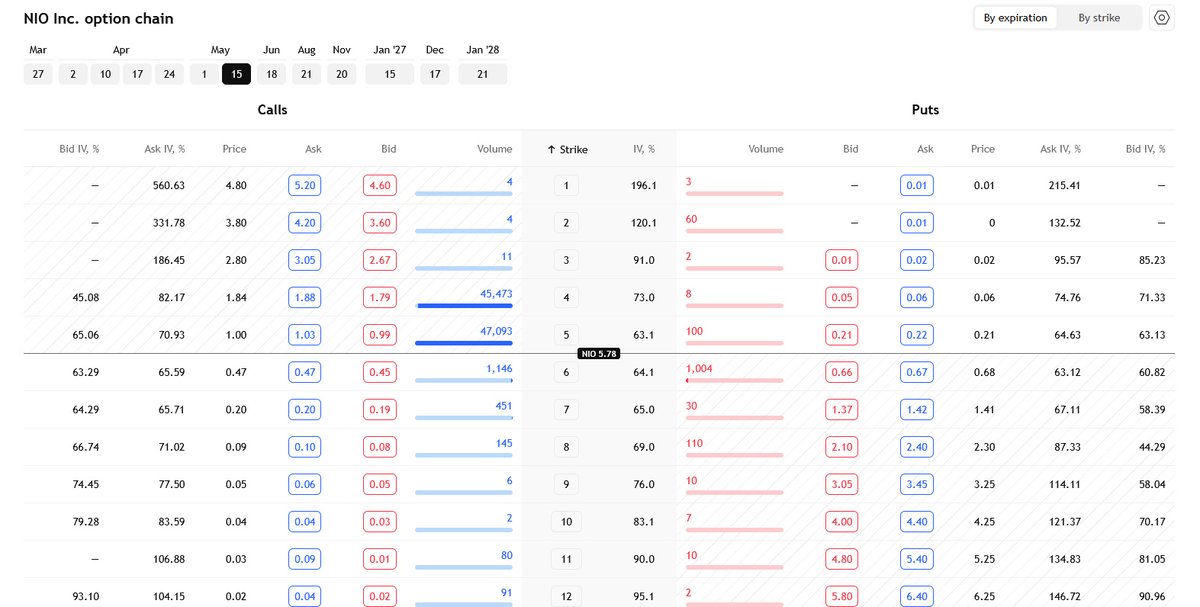The width and height of the screenshot is (1200, 607).
Task: Click the put Ask 6.40 for strike 12
Action: pos(917,596)
